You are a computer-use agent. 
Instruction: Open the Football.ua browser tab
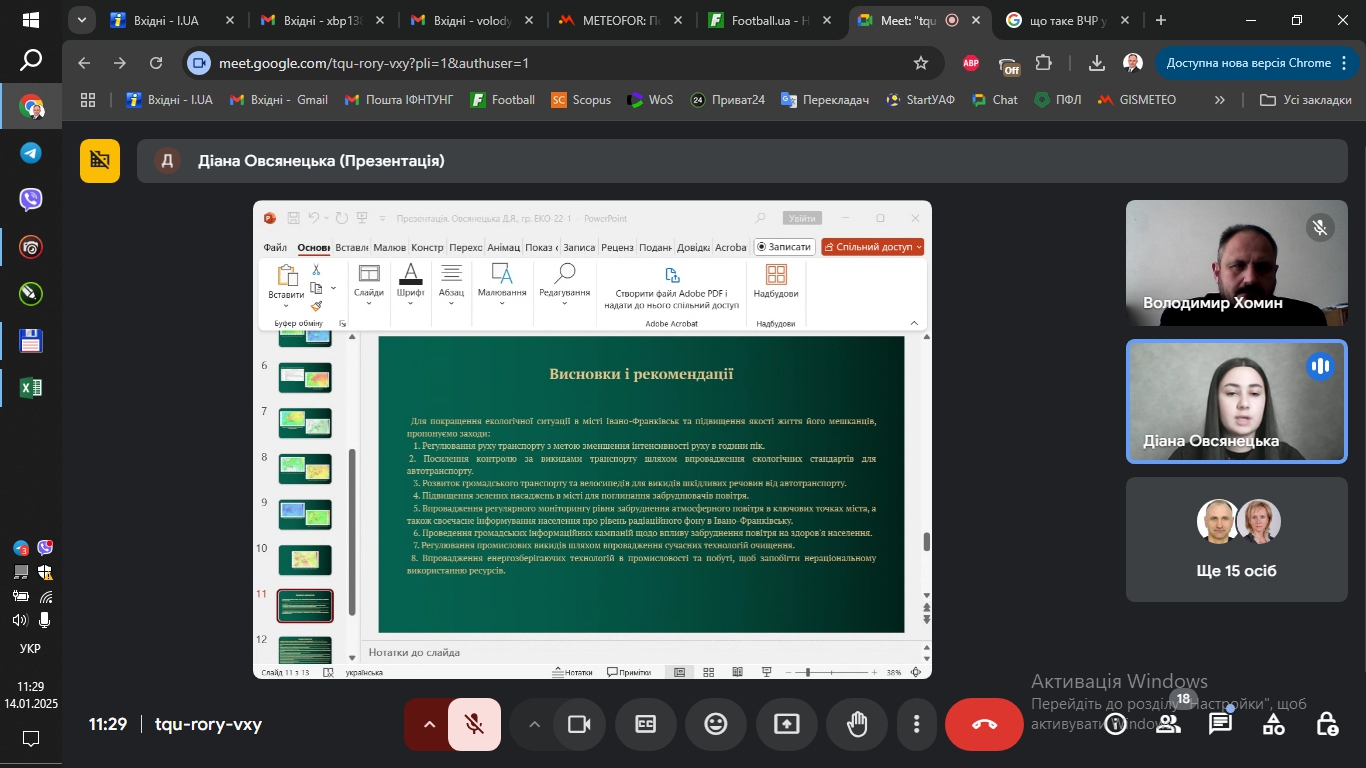click(x=762, y=19)
